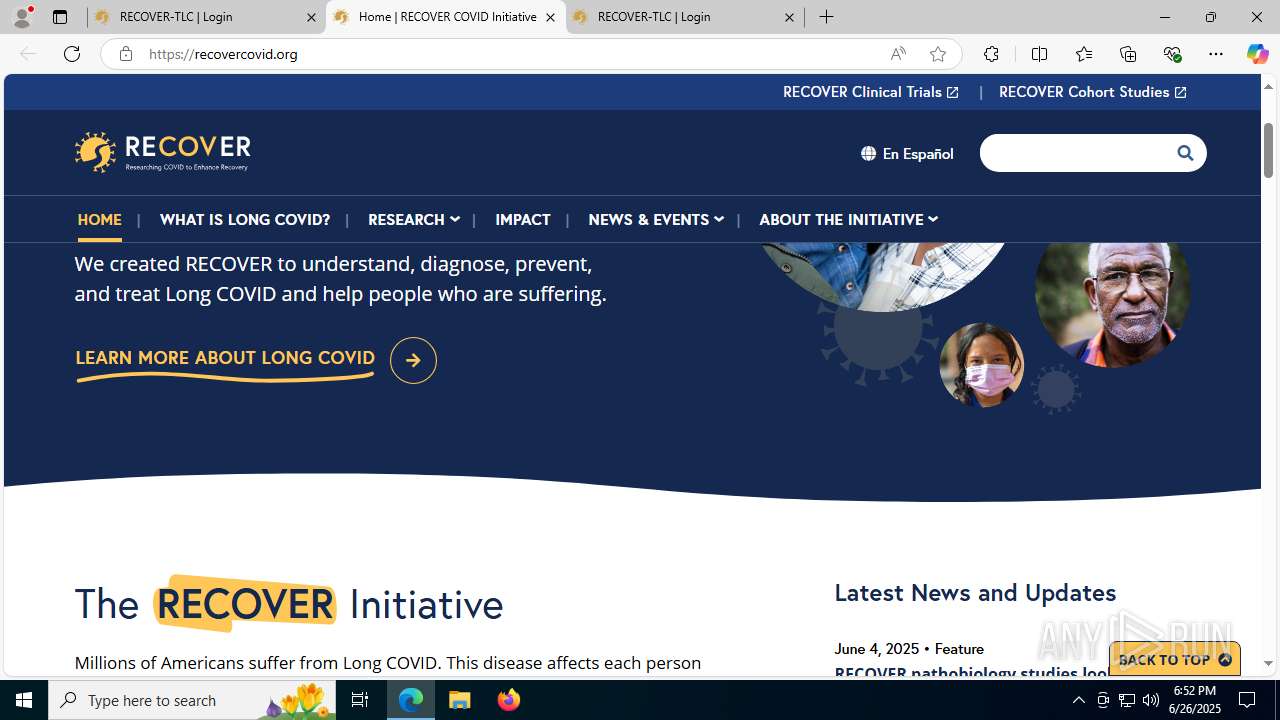Open the network status icon

coord(1127,700)
